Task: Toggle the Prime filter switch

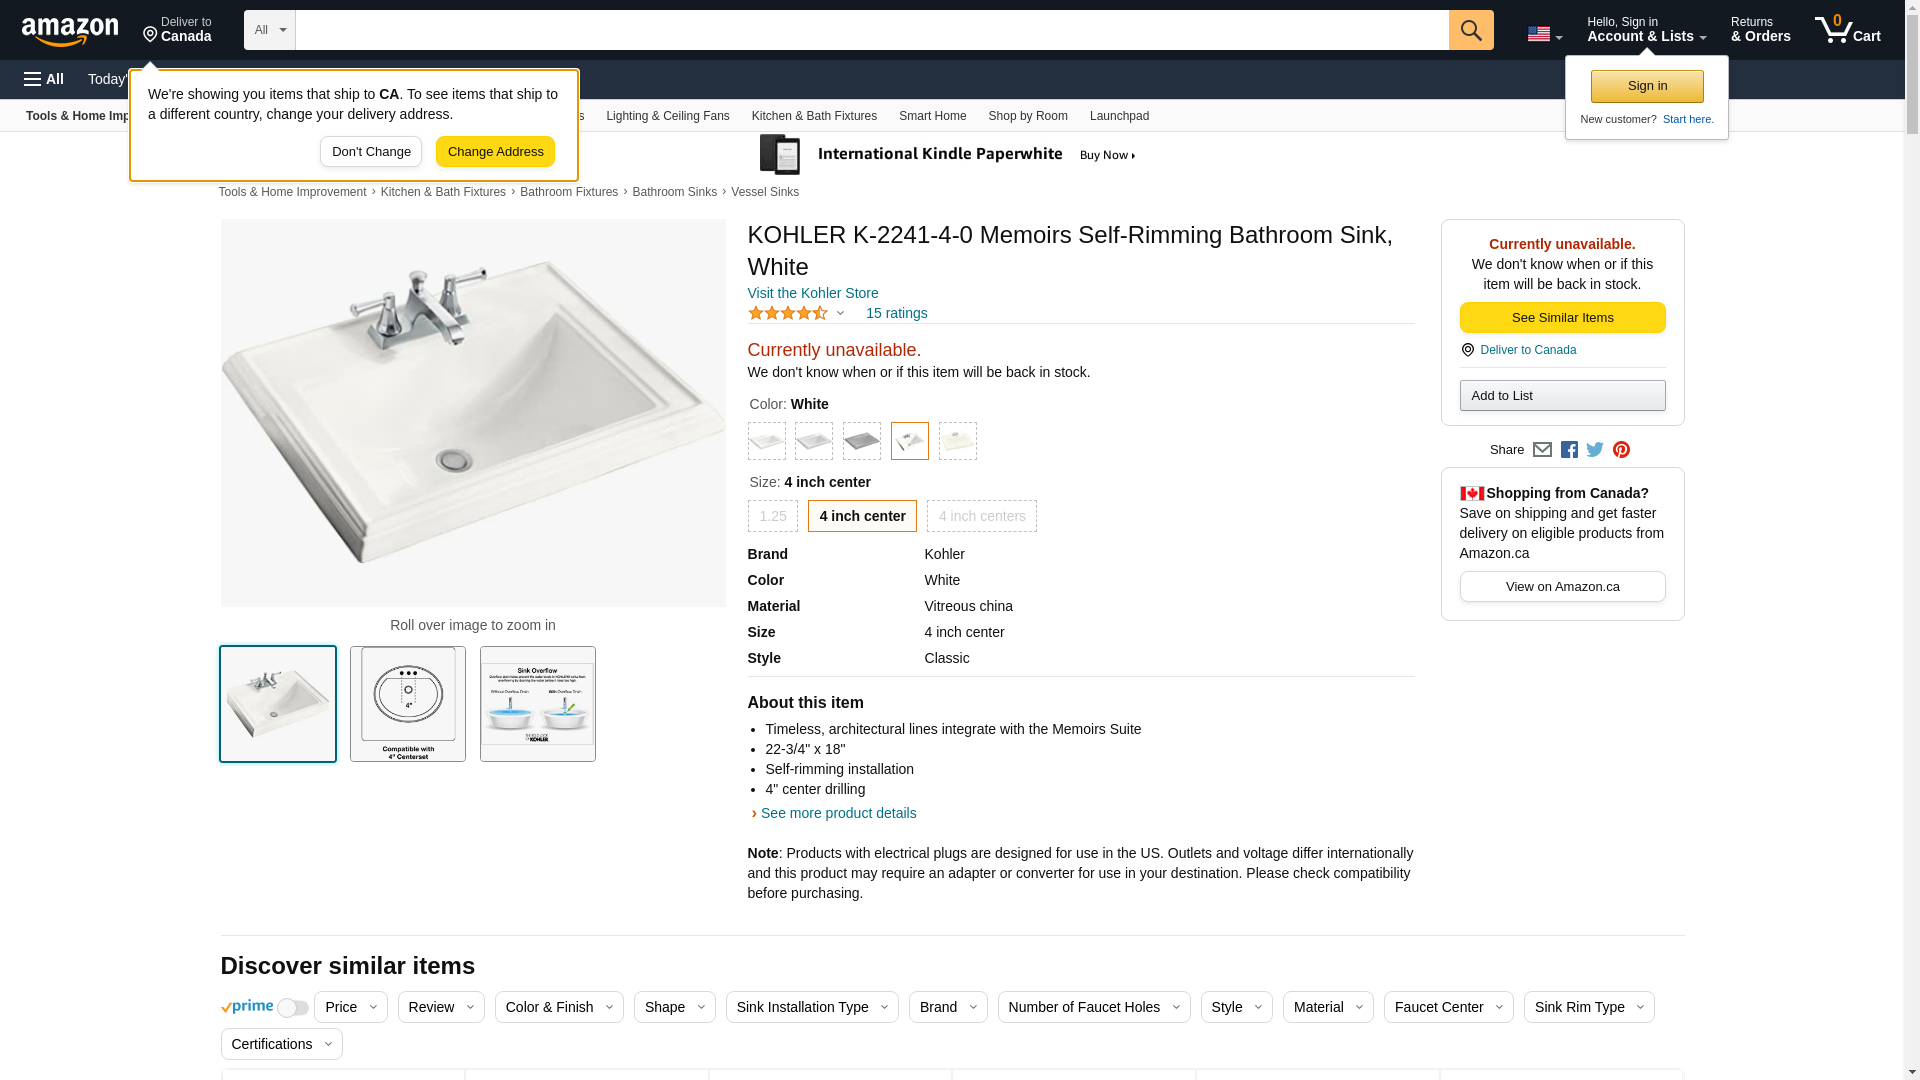Action: 292,1008
